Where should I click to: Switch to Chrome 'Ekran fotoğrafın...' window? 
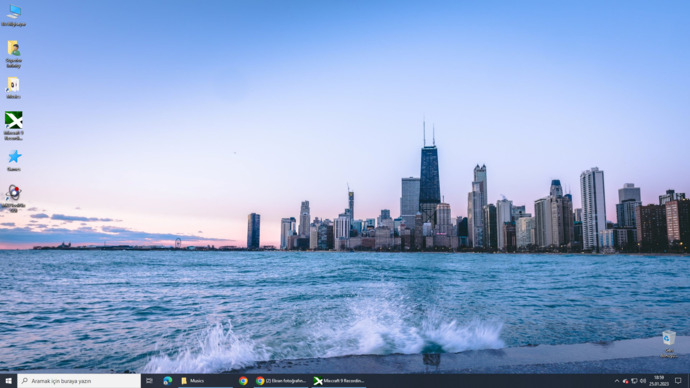(281, 381)
